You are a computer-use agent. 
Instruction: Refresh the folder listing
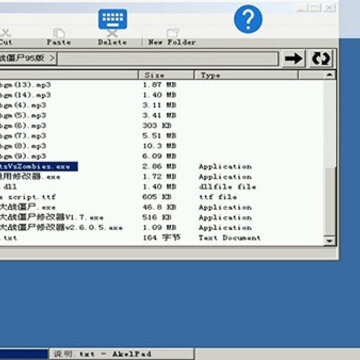pos(321,59)
